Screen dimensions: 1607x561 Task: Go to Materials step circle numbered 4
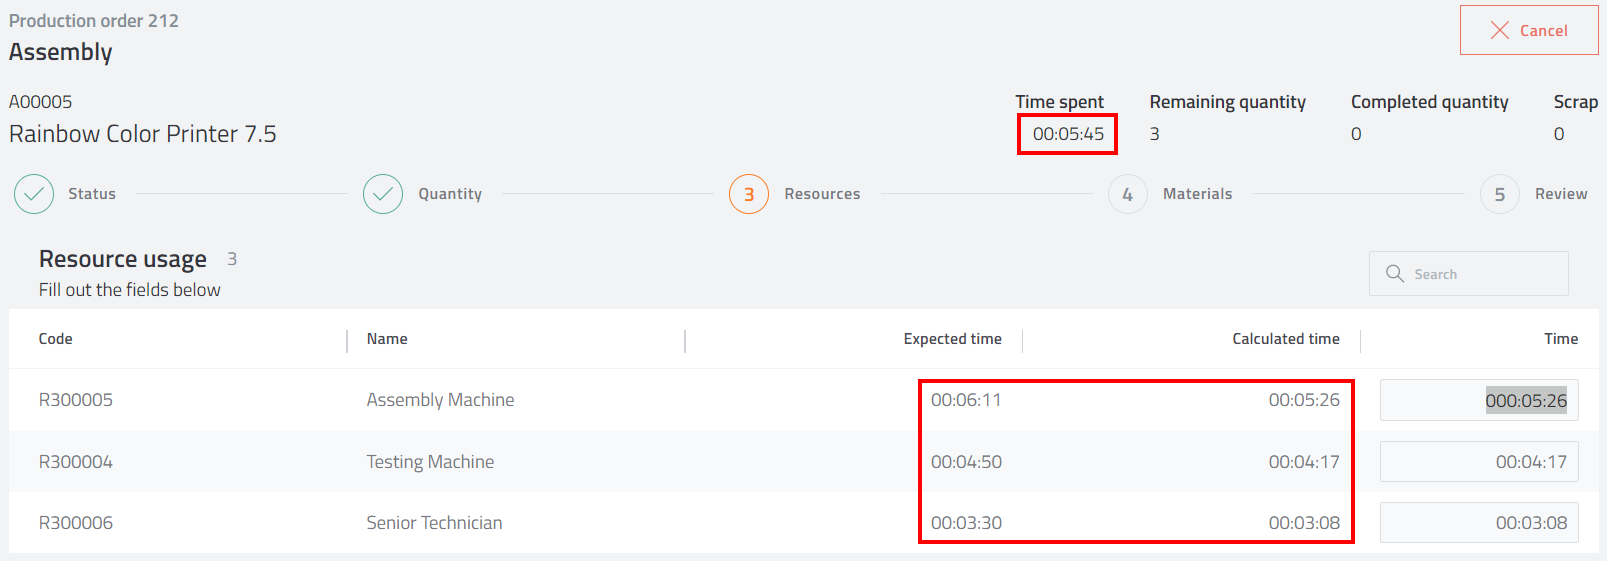click(1128, 194)
